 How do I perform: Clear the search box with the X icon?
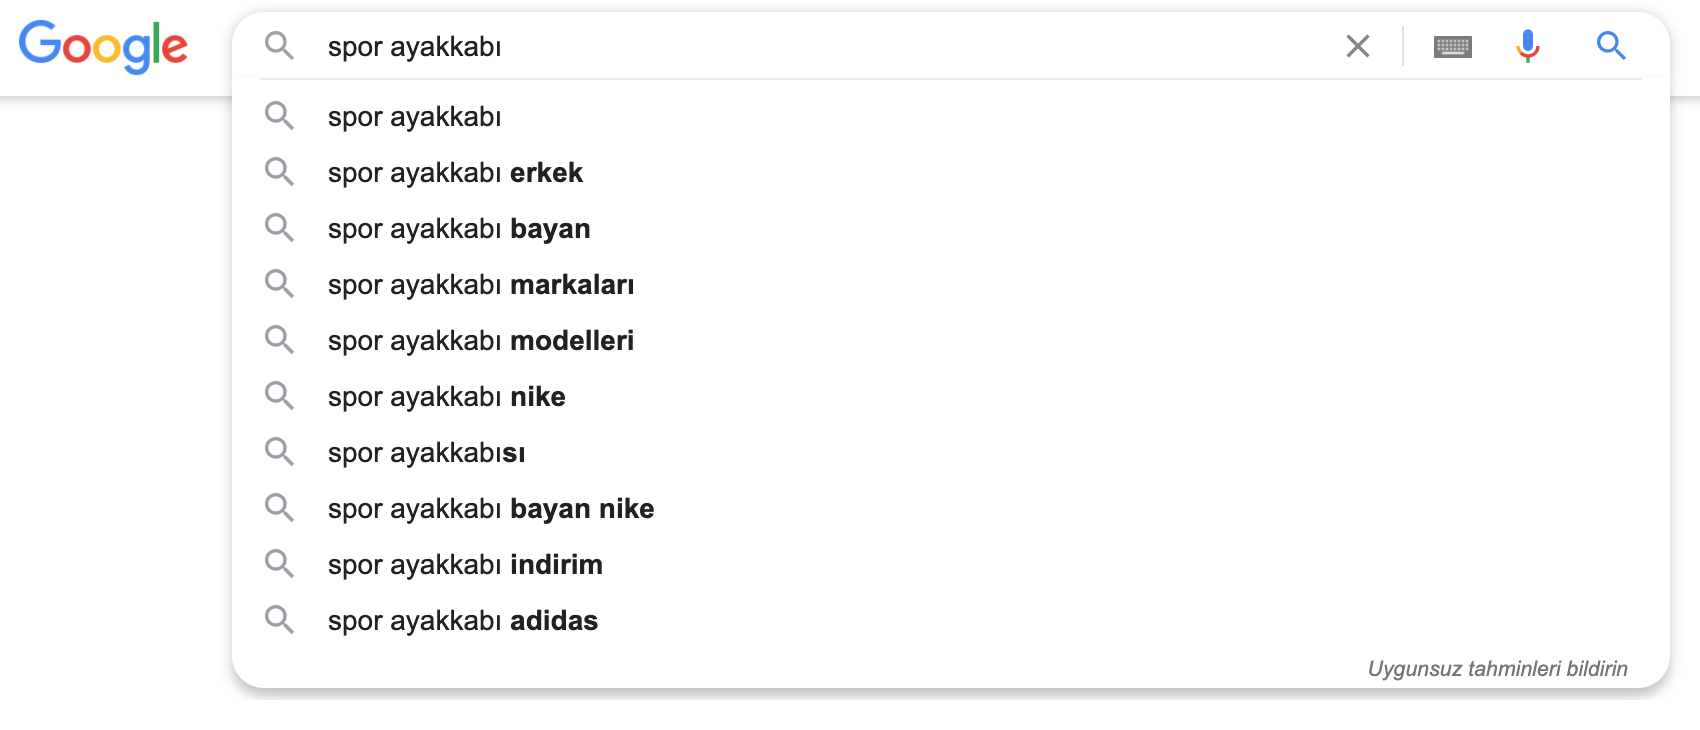pyautogui.click(x=1357, y=46)
